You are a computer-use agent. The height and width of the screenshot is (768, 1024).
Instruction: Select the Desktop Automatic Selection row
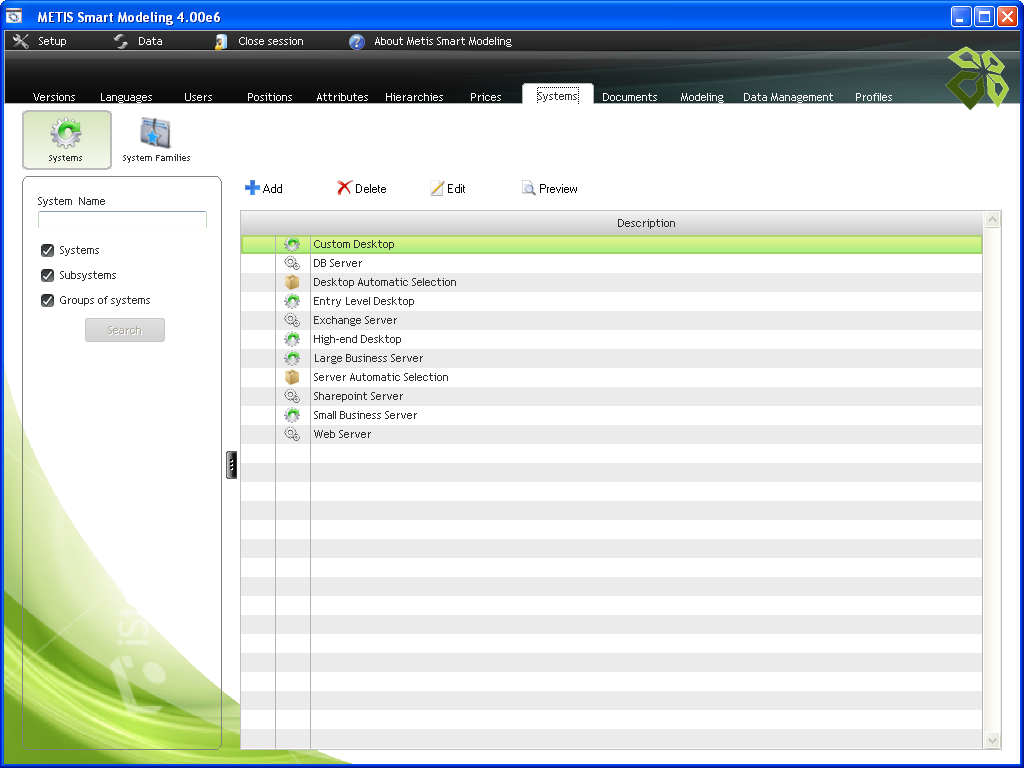coord(611,282)
